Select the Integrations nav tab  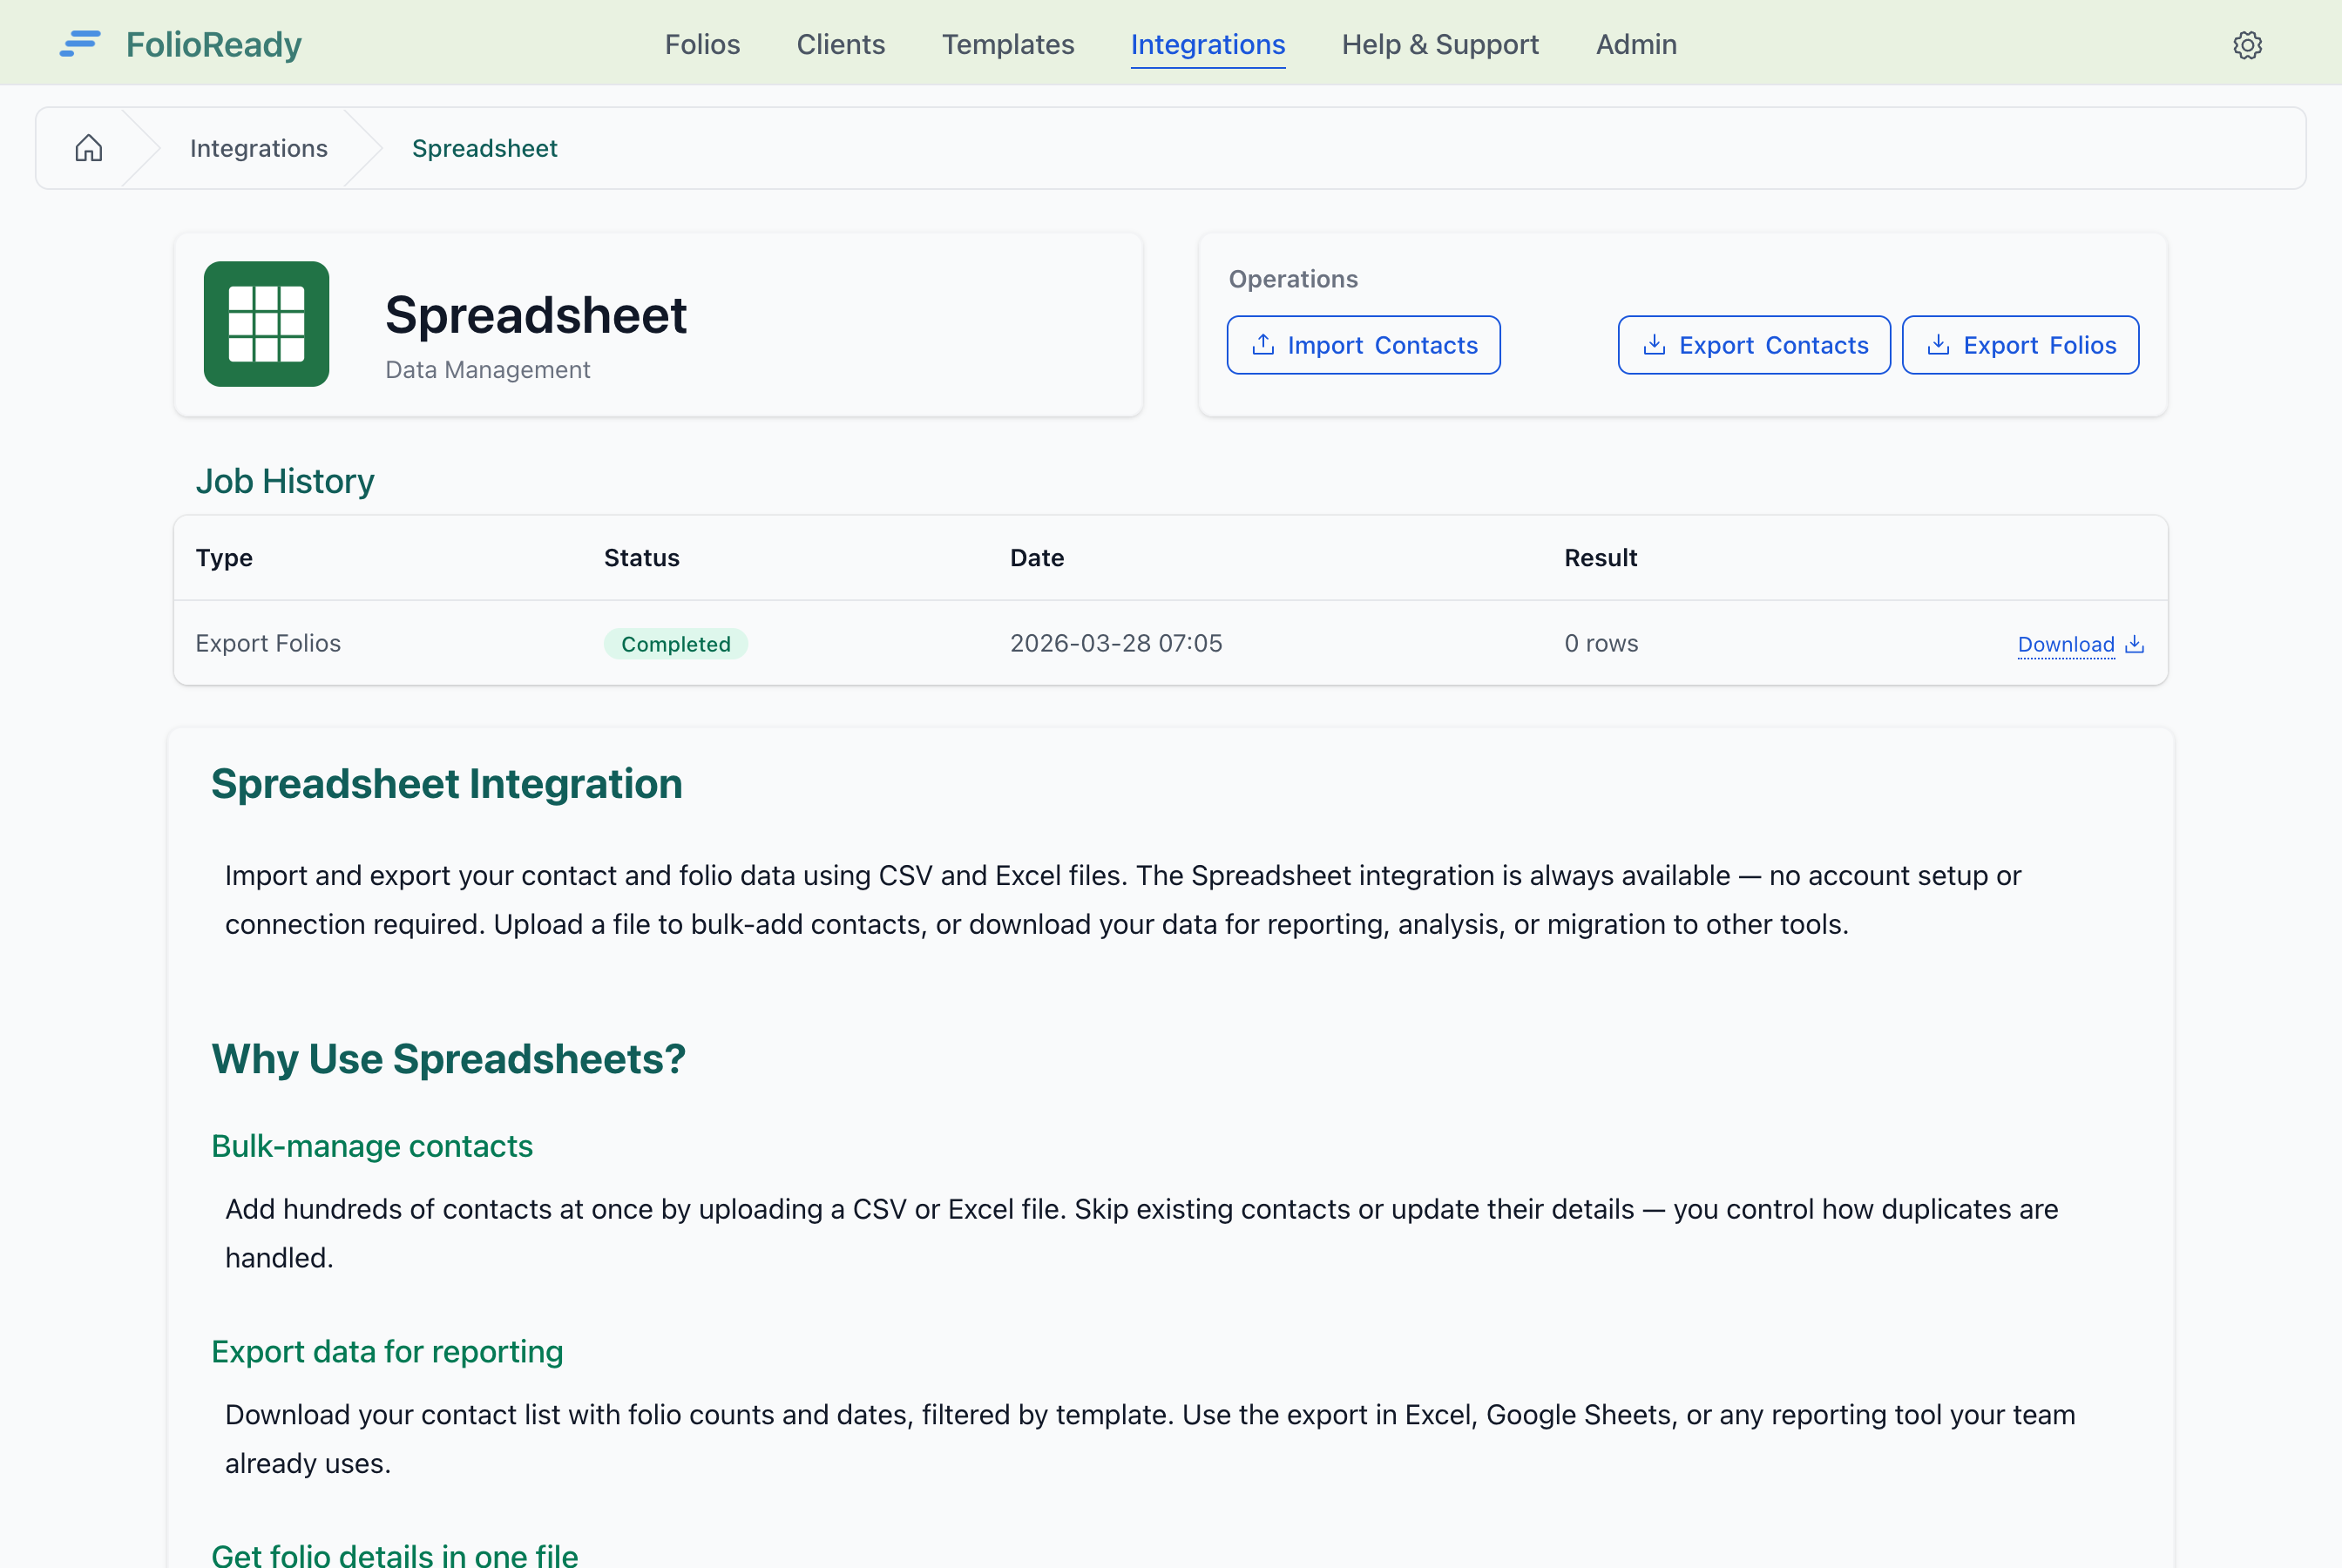tap(1207, 44)
